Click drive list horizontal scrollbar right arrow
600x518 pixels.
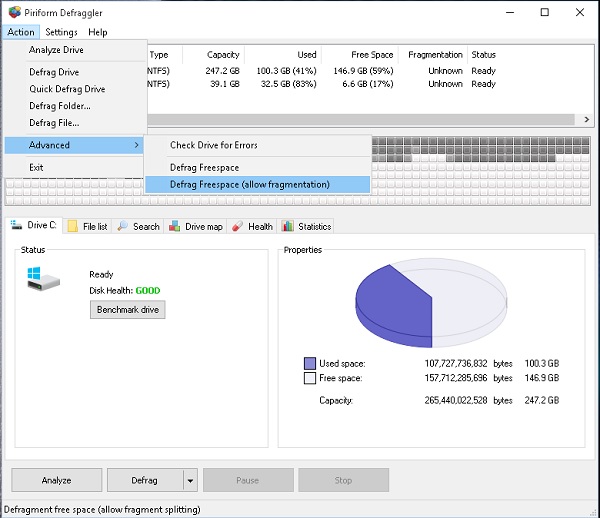tap(587, 120)
